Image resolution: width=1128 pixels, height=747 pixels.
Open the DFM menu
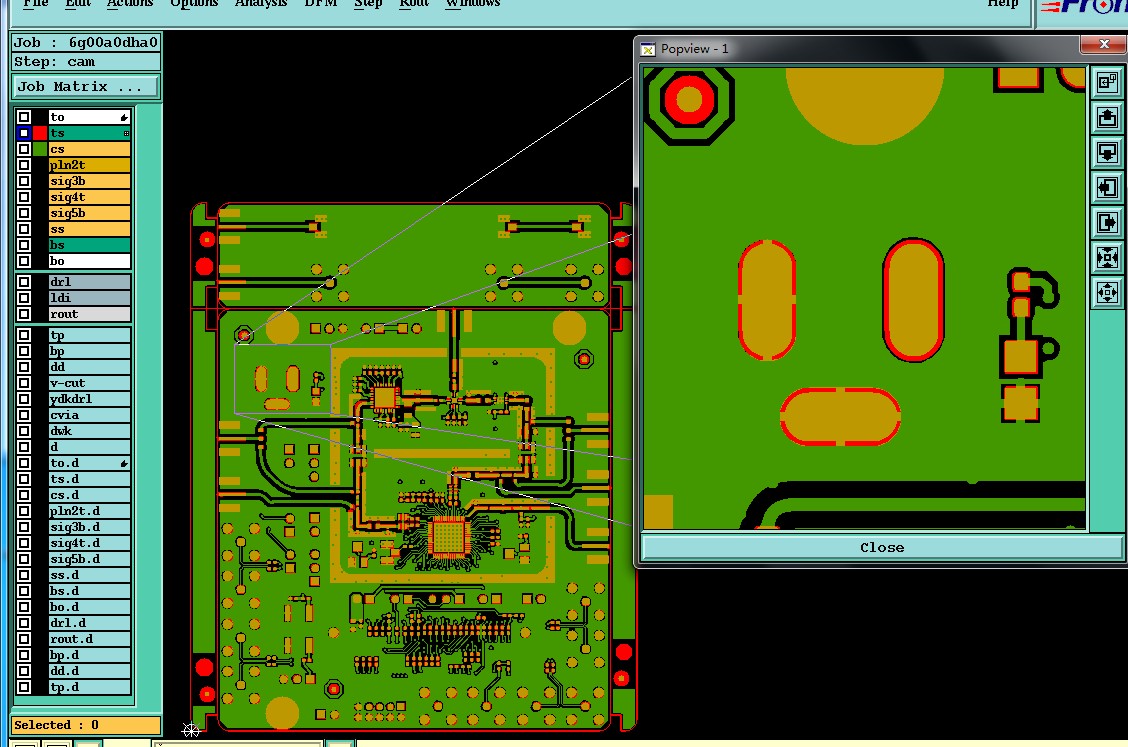coord(321,4)
